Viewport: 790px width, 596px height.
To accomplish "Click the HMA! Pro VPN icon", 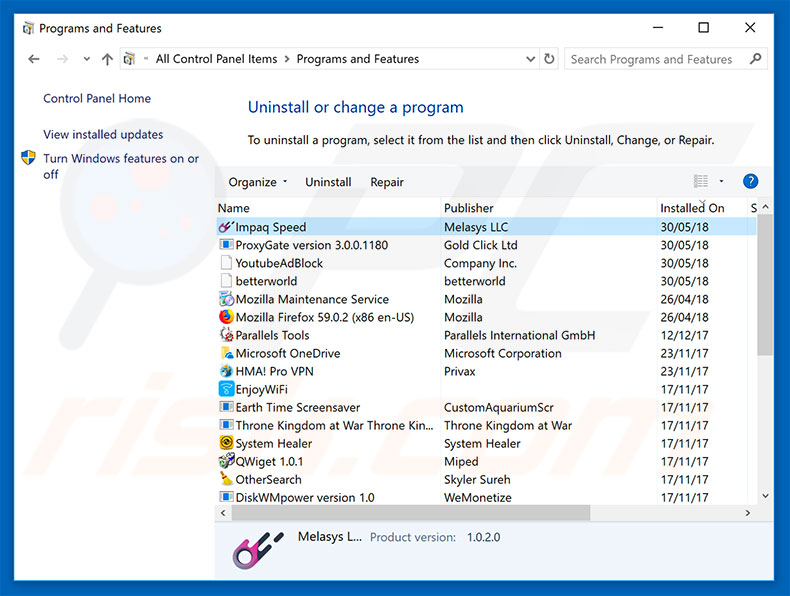I will [226, 371].
